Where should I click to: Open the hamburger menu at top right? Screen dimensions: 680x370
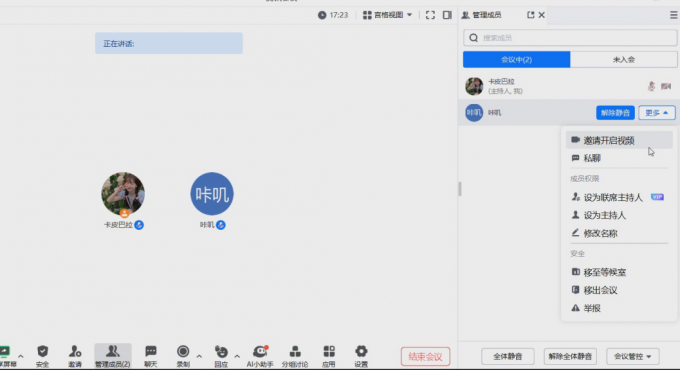pos(673,15)
